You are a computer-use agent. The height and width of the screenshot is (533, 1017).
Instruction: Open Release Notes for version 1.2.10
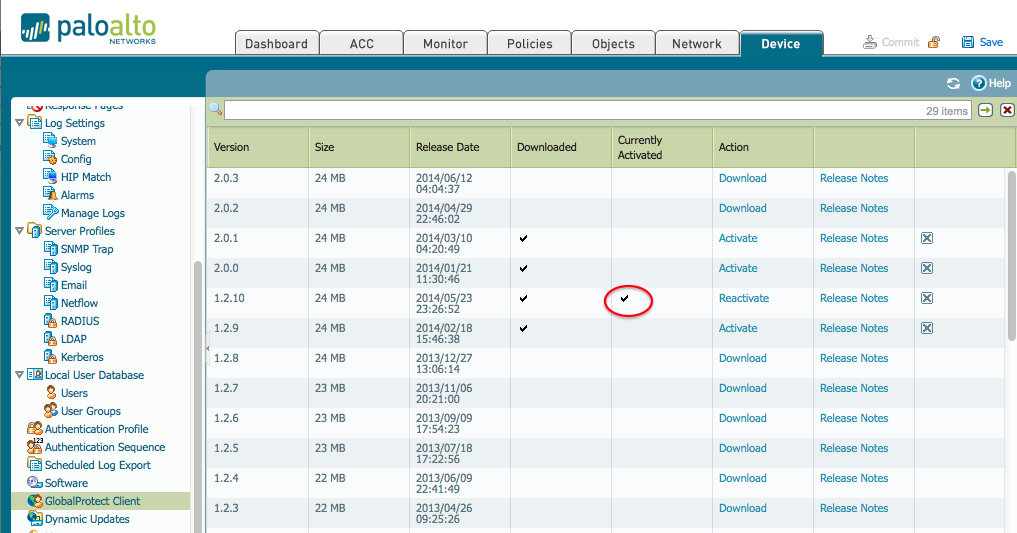(854, 298)
